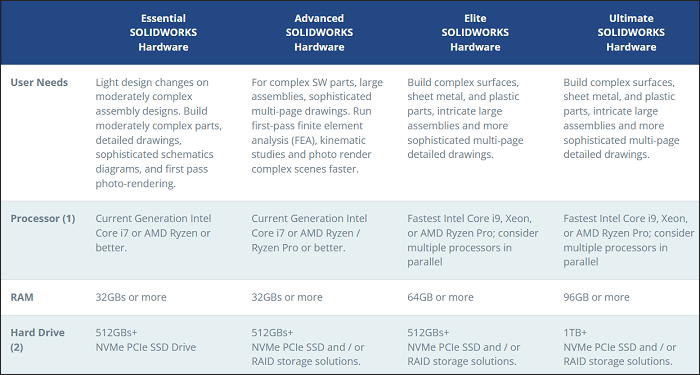Select the Advanced SOLIDWORKS Hardware header
The height and width of the screenshot is (375, 700).
tap(319, 33)
